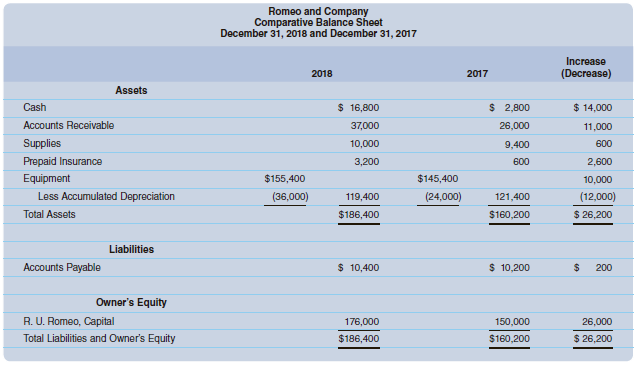
Task: Select the Total Assets increase '$ 26,200'
Action: click(593, 215)
